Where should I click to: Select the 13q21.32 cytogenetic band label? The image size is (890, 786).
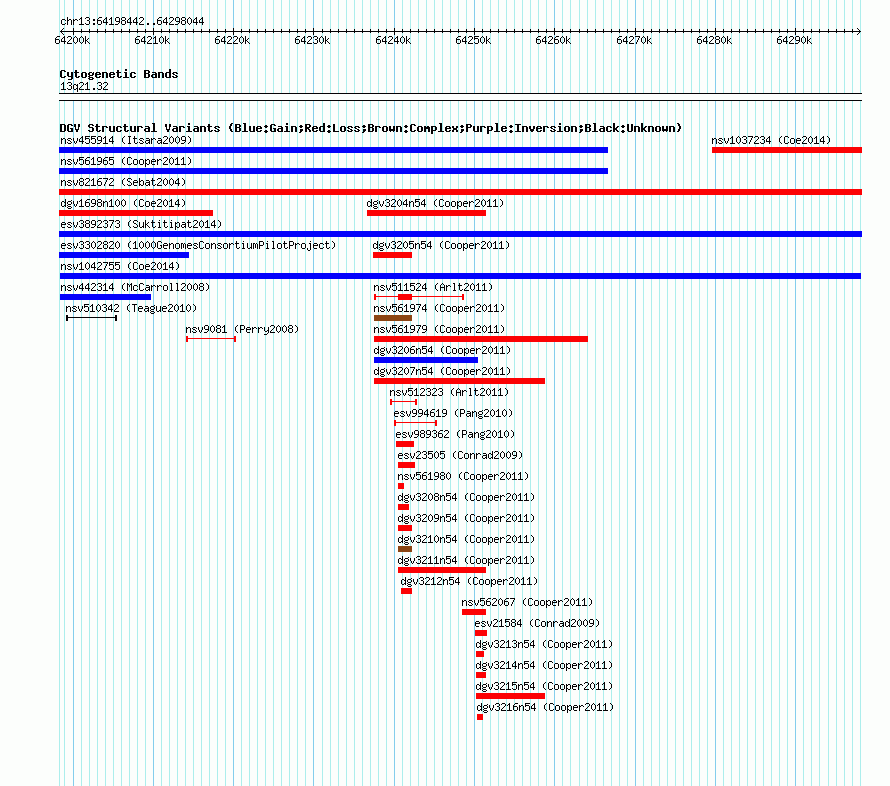[x=84, y=86]
